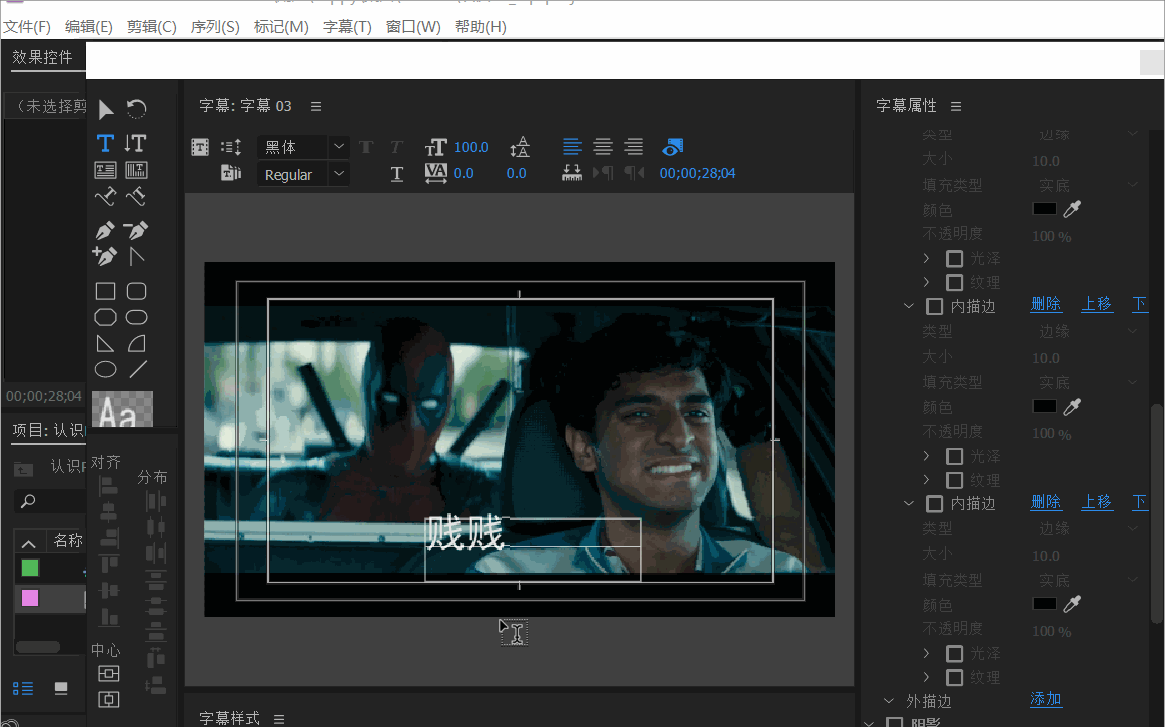
Task: Switch to the 效果控件 tab
Action: 43,57
